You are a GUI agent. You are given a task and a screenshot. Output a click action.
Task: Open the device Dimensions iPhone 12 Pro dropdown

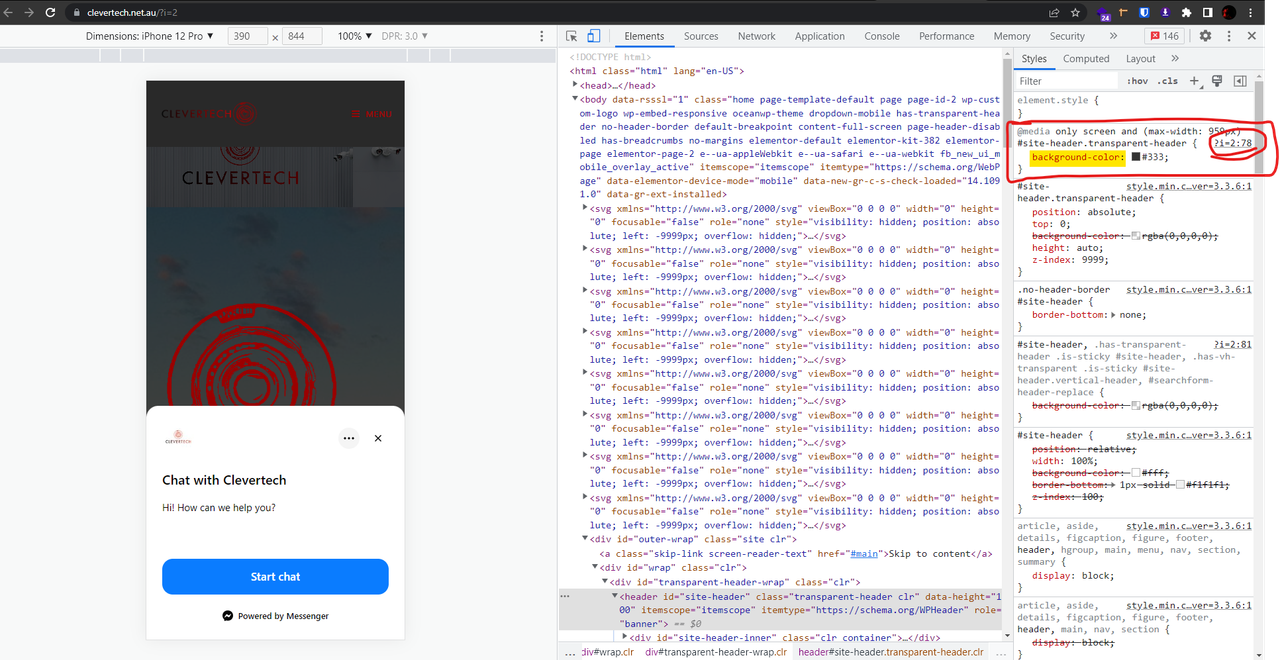click(x=149, y=36)
